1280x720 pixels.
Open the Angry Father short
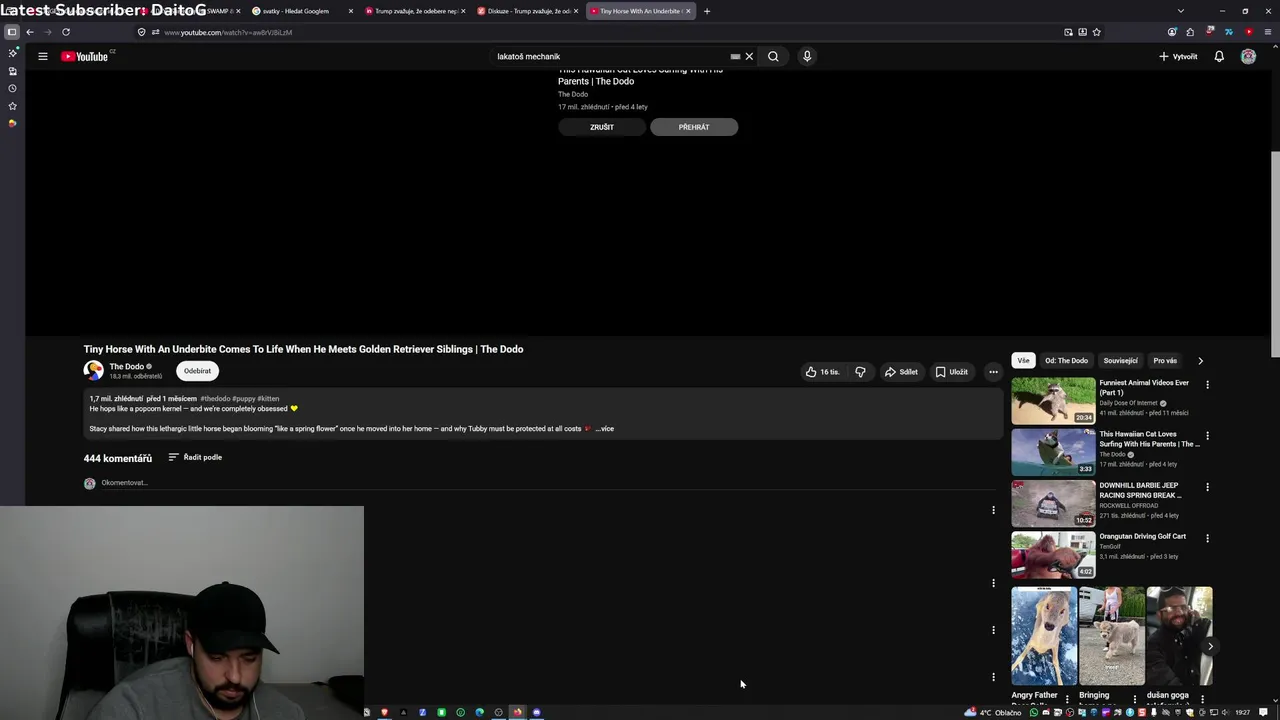tap(1043, 636)
